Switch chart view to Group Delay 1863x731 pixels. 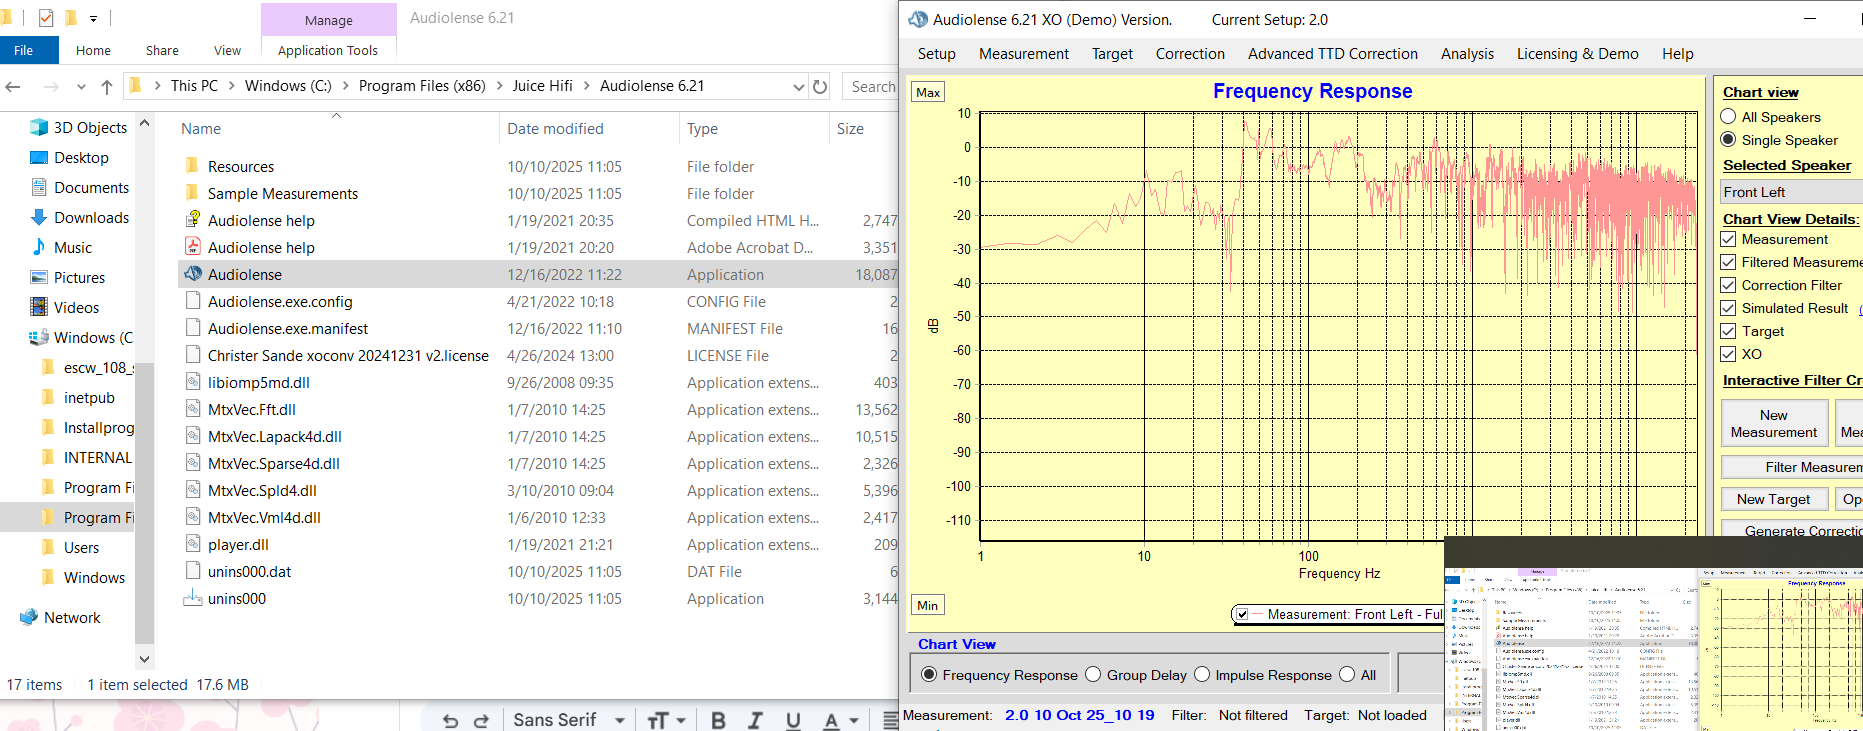tap(1093, 675)
